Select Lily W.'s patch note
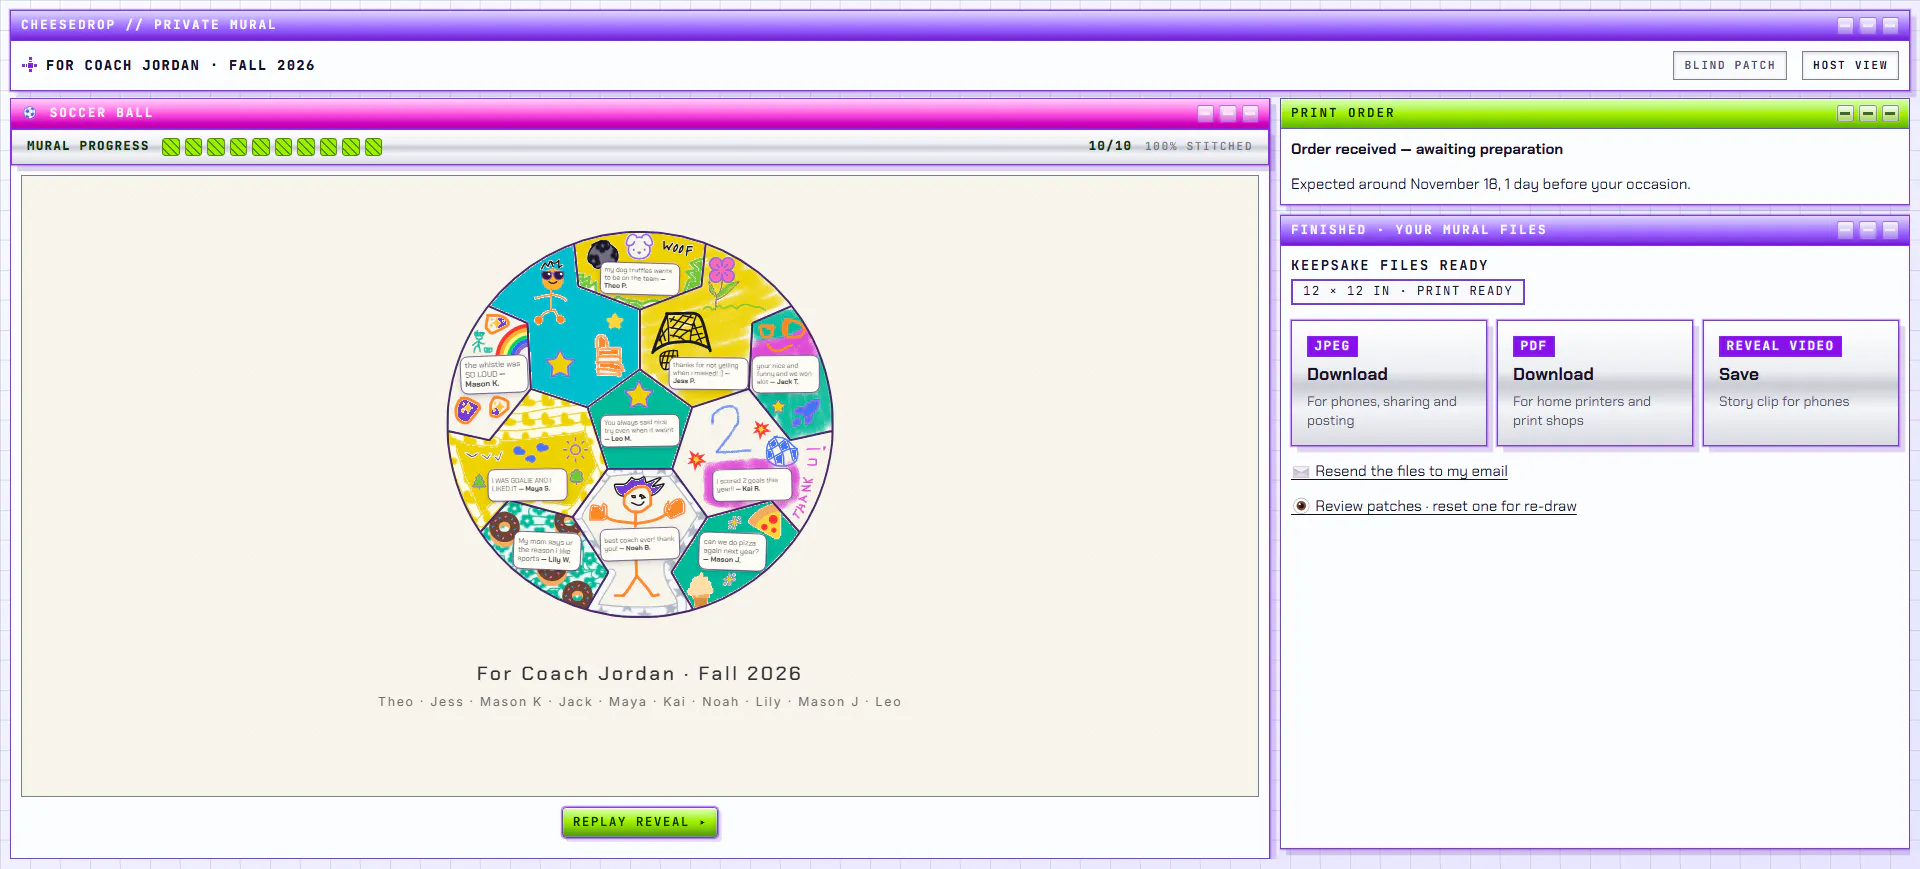The height and width of the screenshot is (869, 1920). coord(547,551)
